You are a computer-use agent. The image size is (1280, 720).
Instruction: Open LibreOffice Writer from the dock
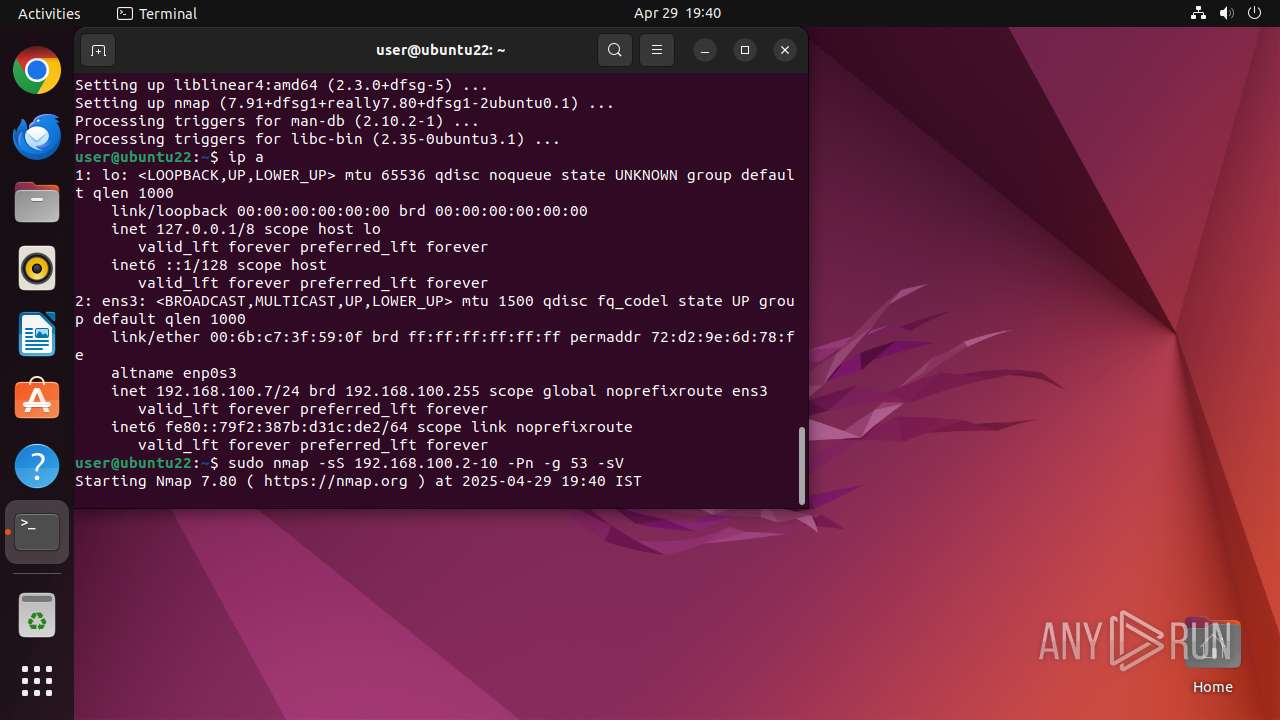coord(37,335)
